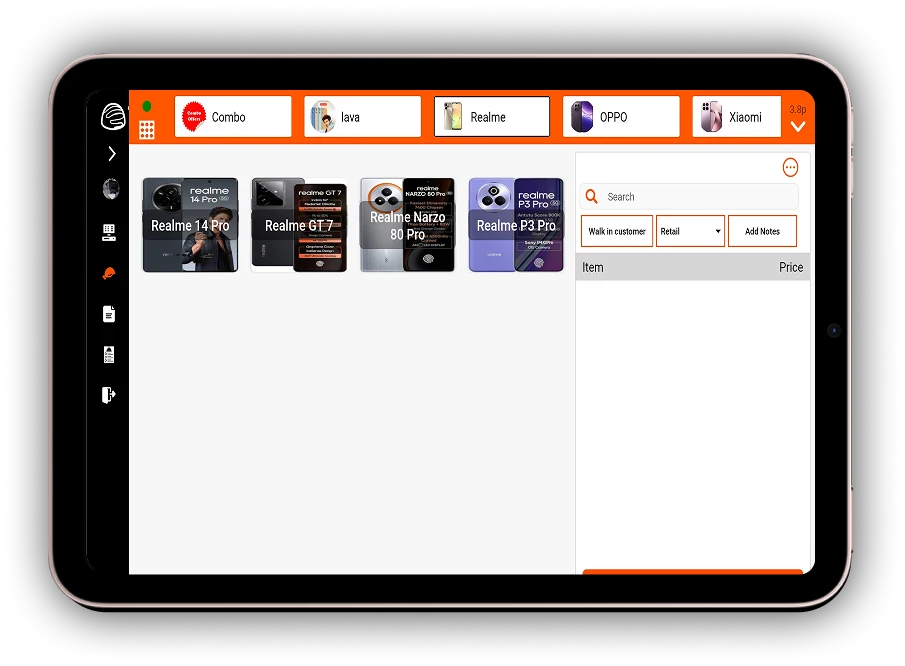Open the receipt sidebar icon

109,354
